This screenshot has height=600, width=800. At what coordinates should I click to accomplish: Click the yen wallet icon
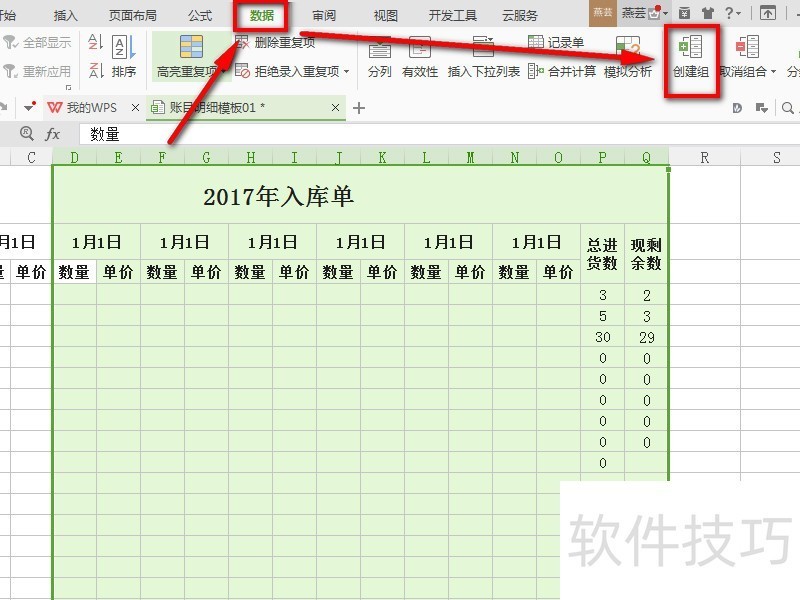[x=685, y=13]
